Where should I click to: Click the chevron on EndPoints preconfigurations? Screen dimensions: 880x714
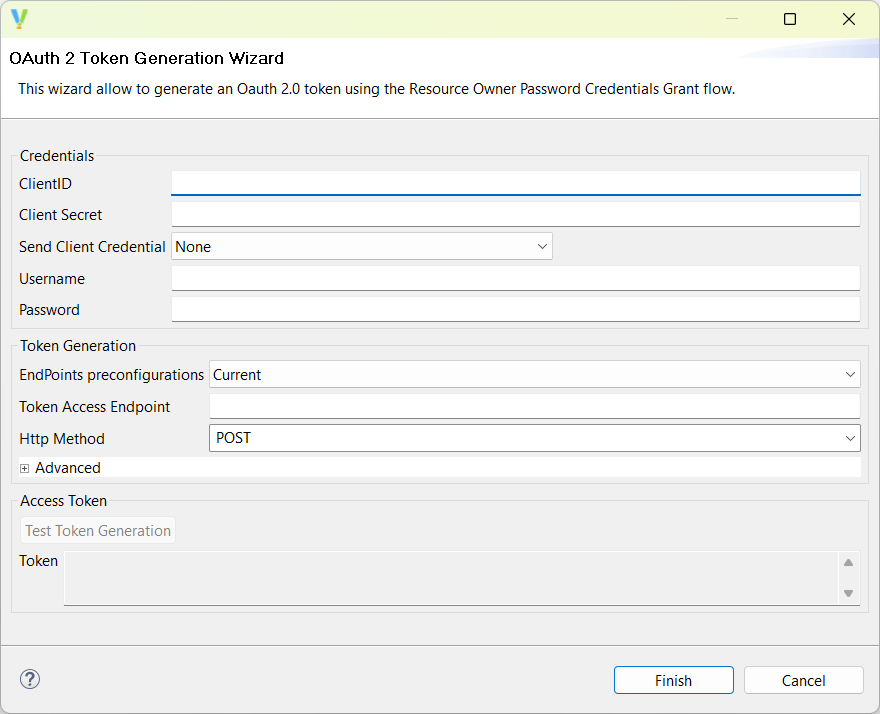(849, 374)
